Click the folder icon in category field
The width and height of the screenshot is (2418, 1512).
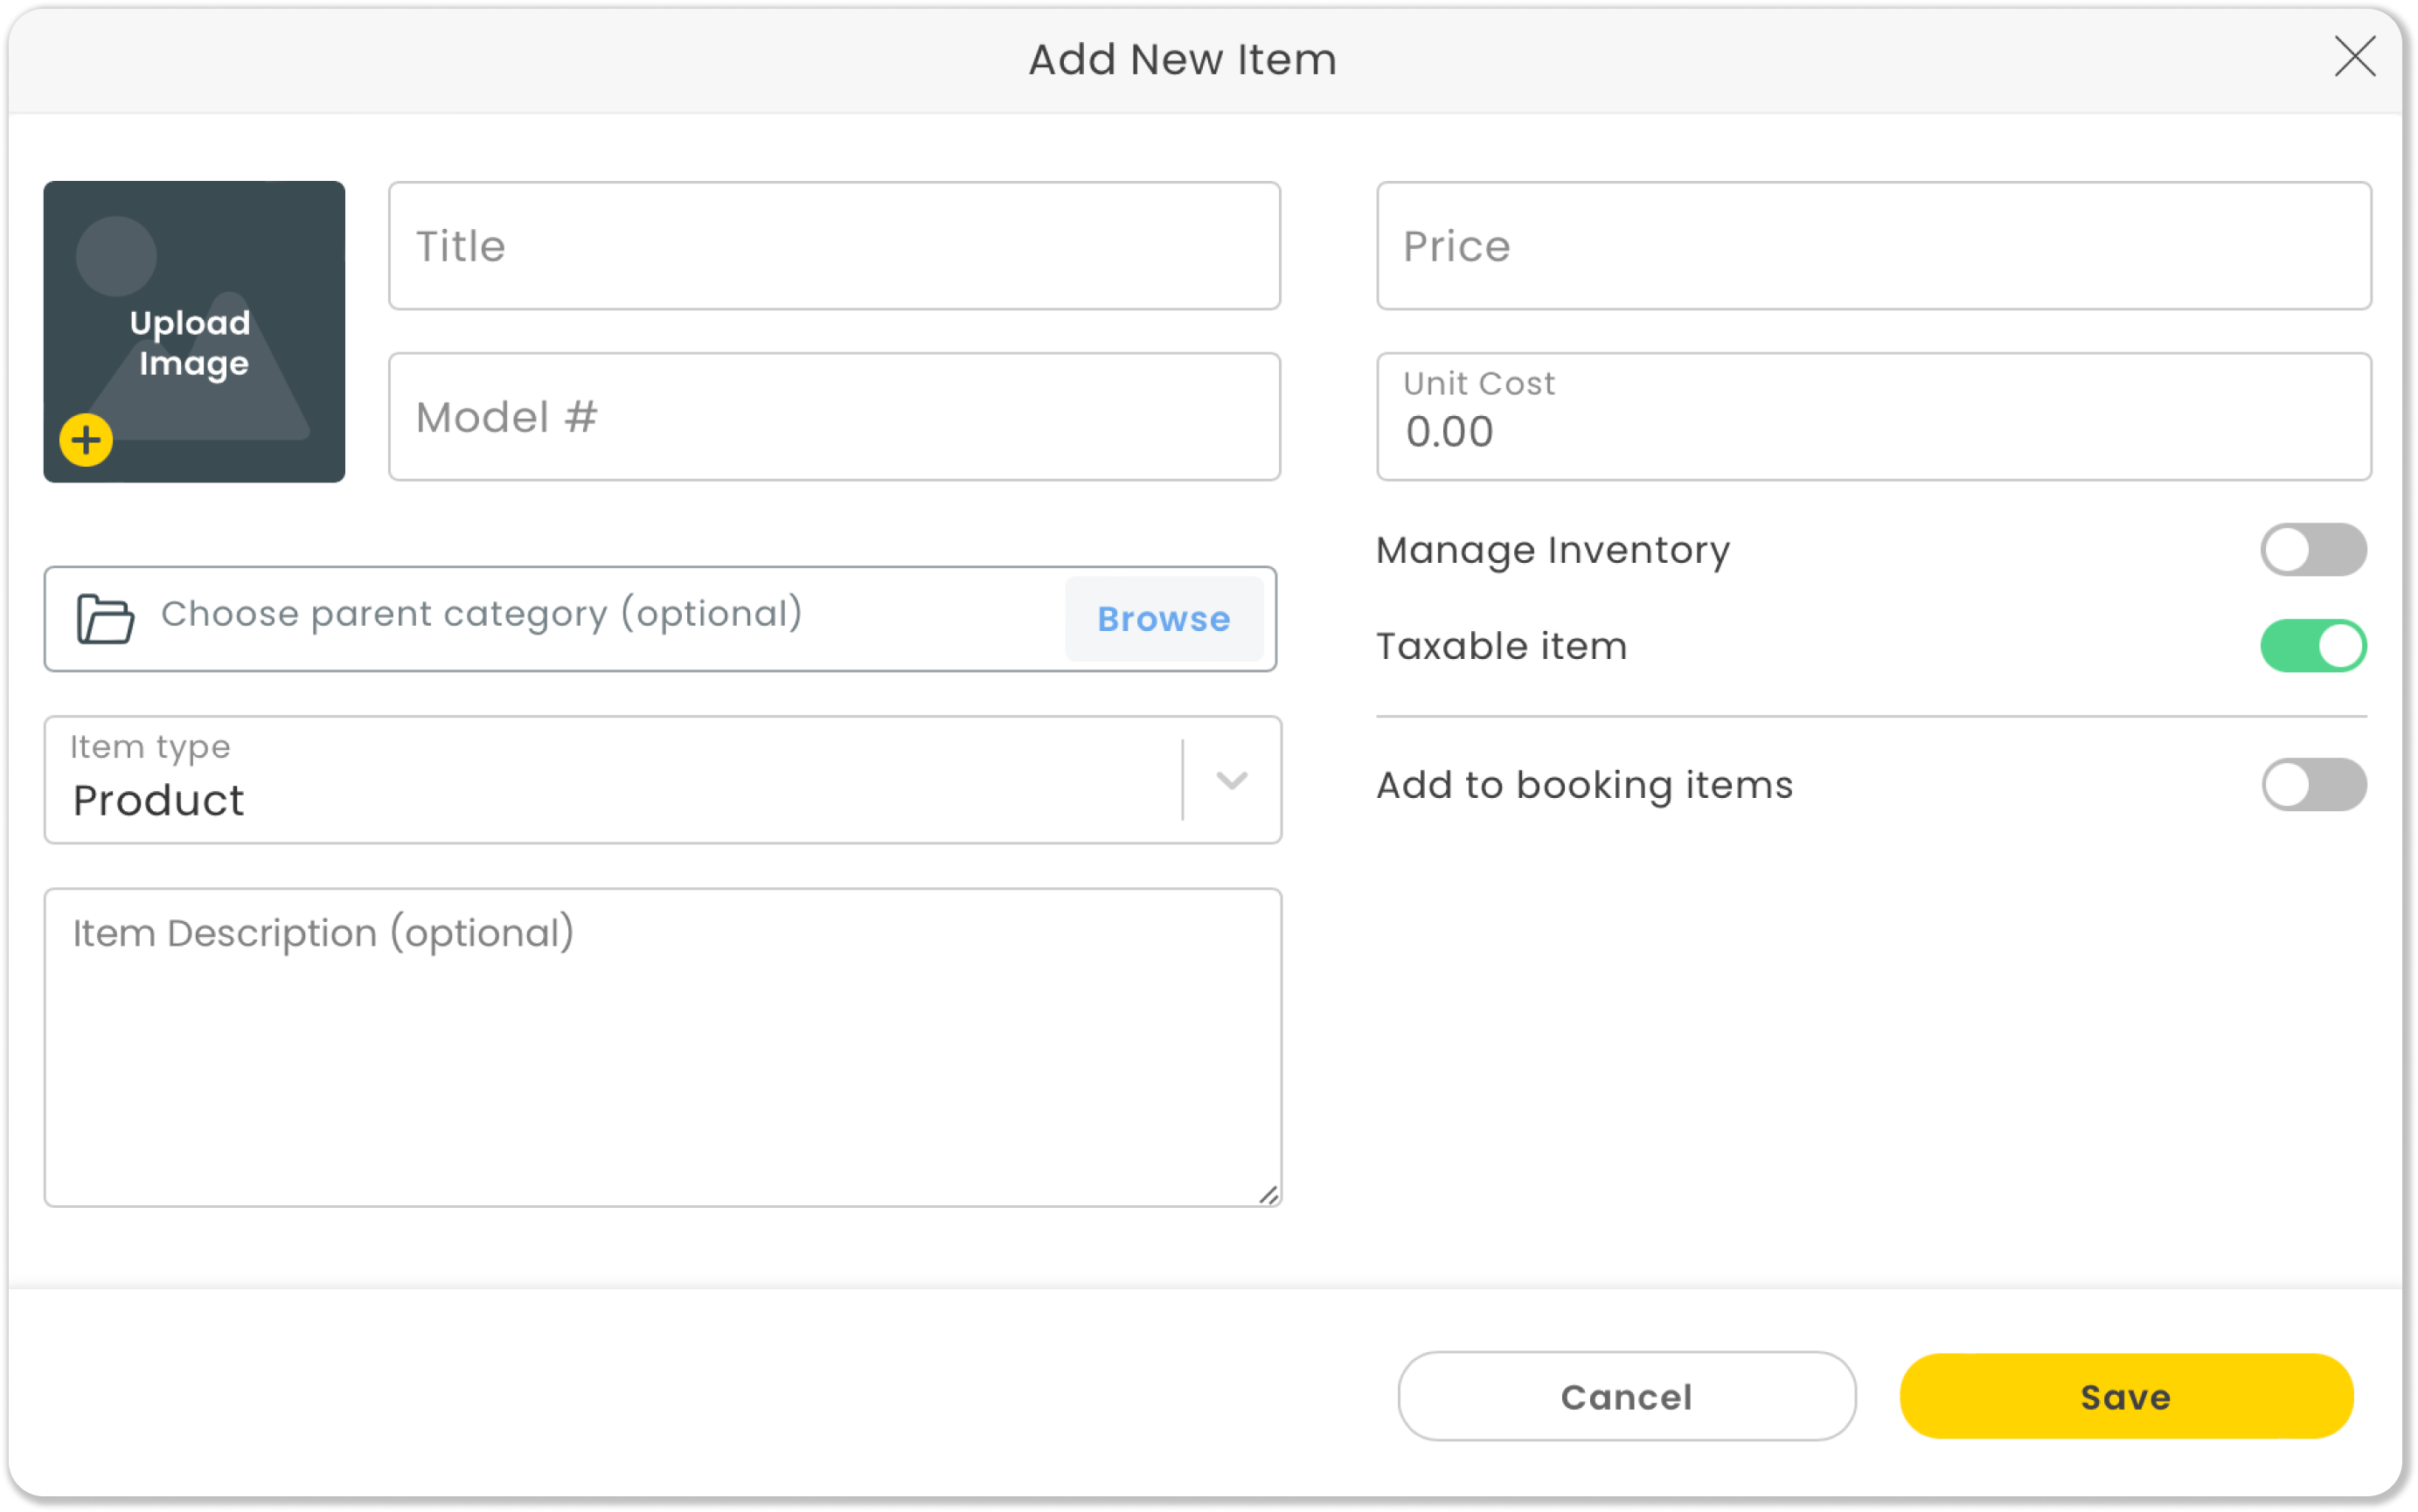[x=105, y=618]
